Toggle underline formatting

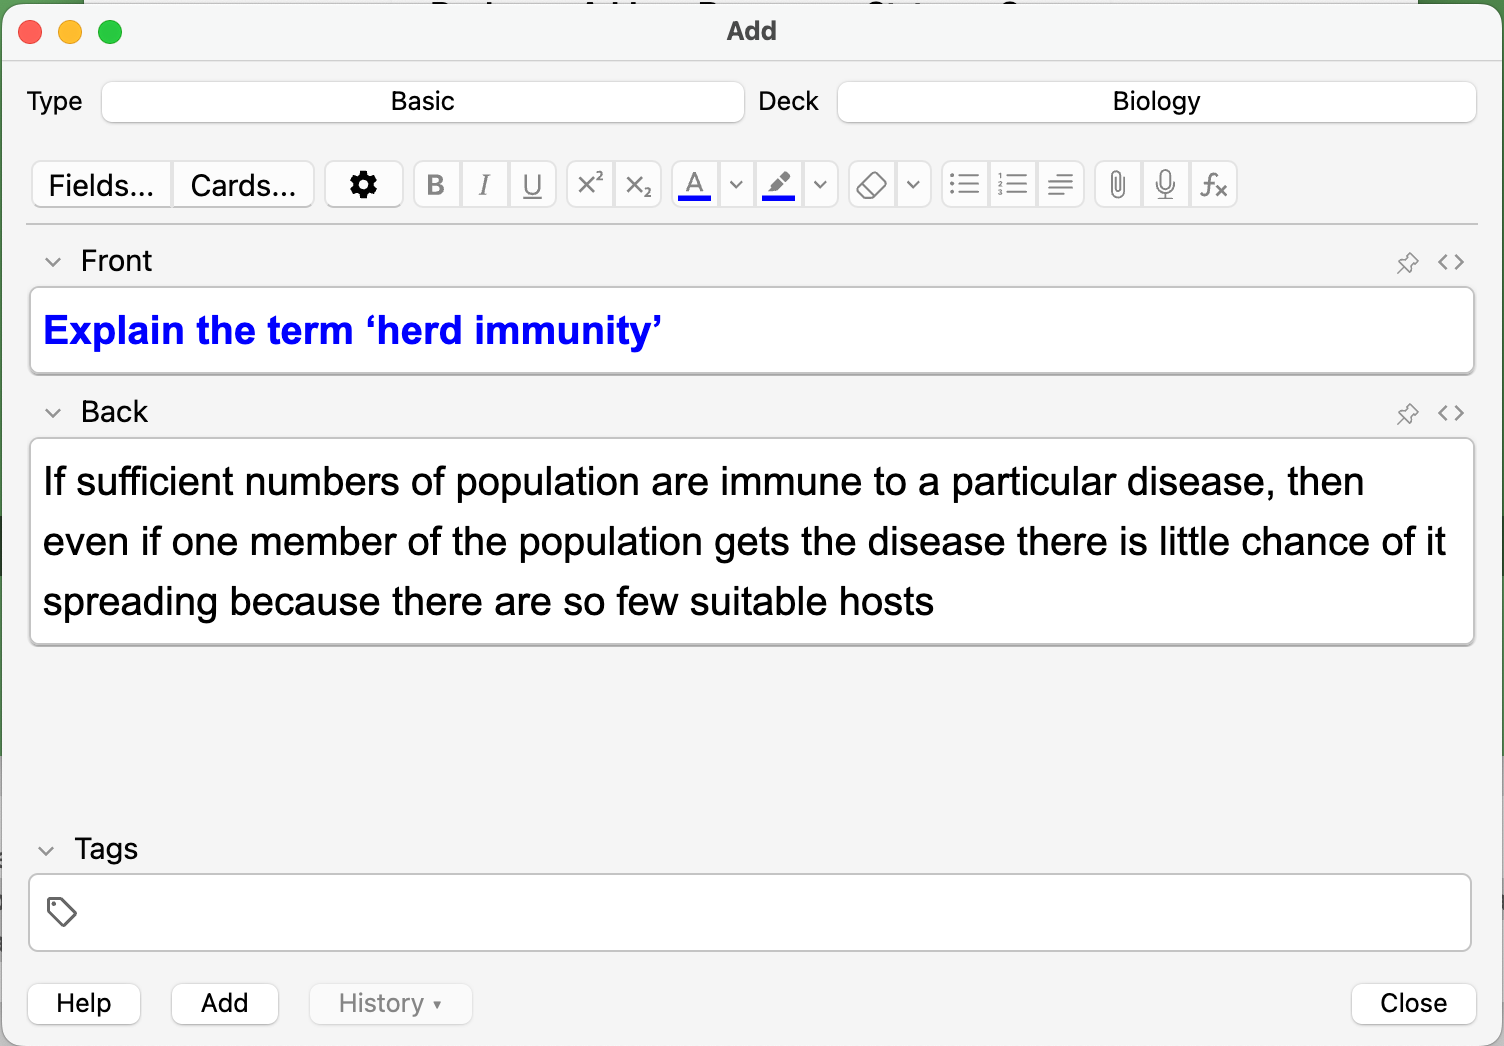point(532,185)
